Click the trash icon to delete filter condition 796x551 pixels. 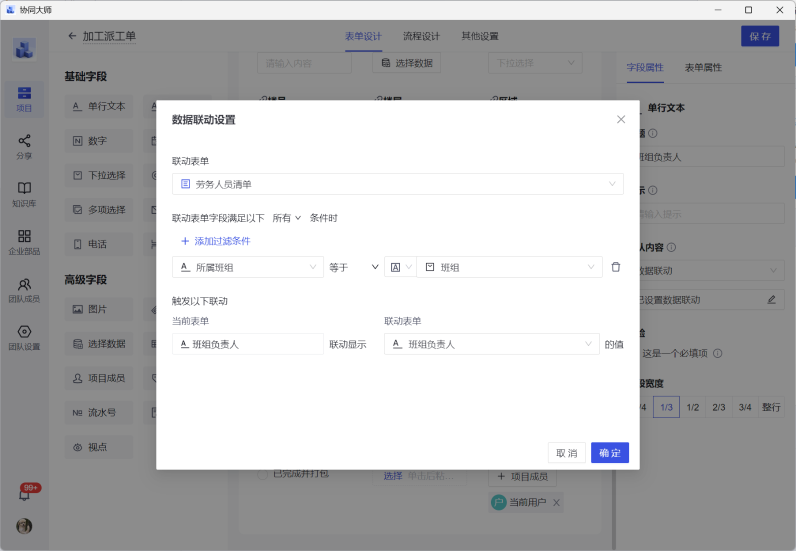tap(615, 267)
